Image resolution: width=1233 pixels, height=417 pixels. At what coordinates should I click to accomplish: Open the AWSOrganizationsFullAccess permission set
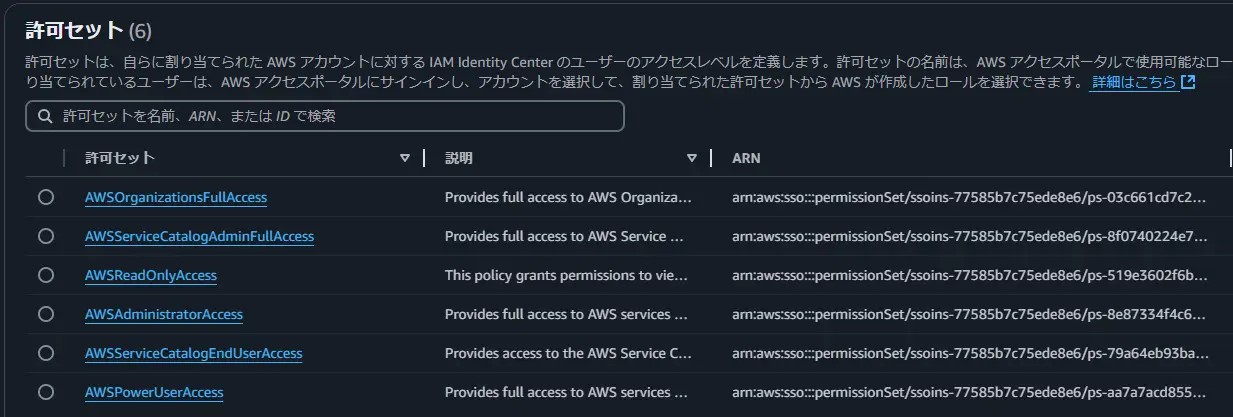tap(176, 197)
